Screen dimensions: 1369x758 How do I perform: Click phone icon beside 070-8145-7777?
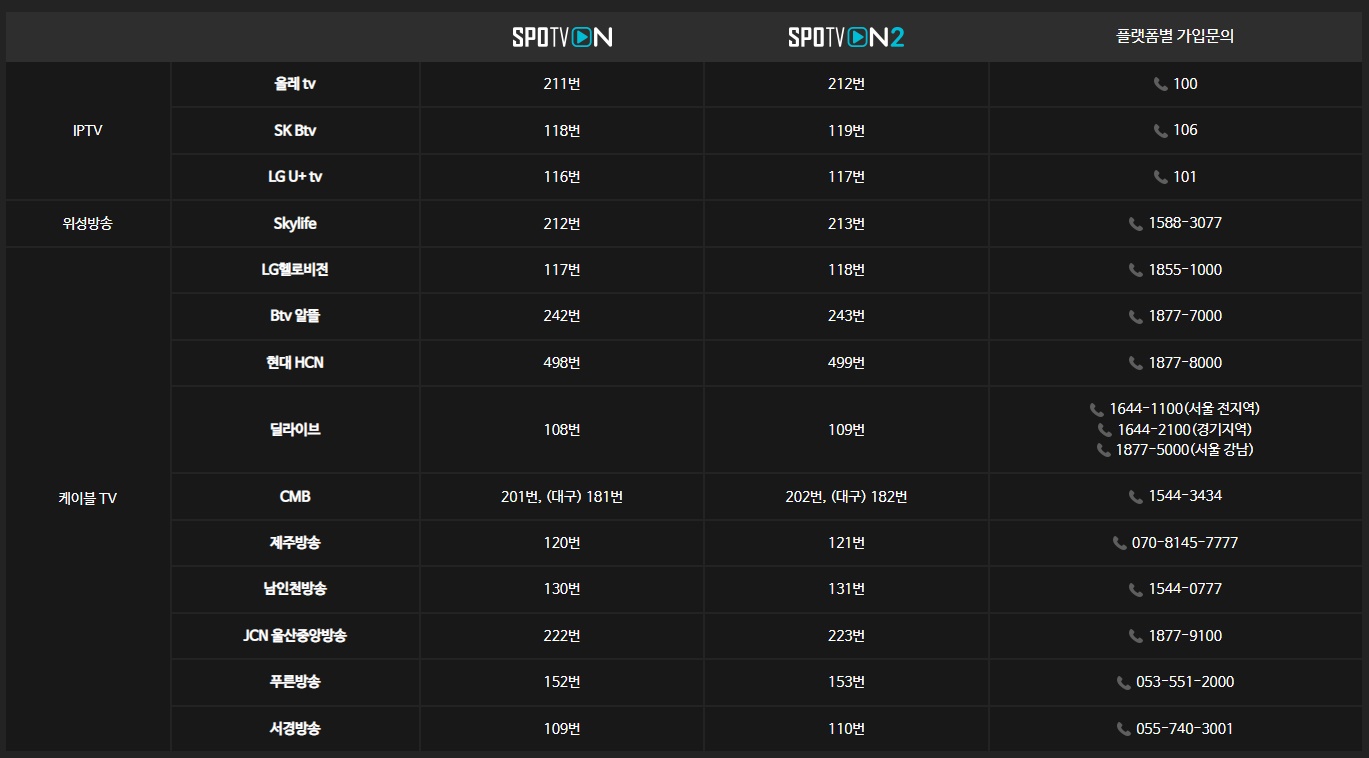tap(1120, 544)
